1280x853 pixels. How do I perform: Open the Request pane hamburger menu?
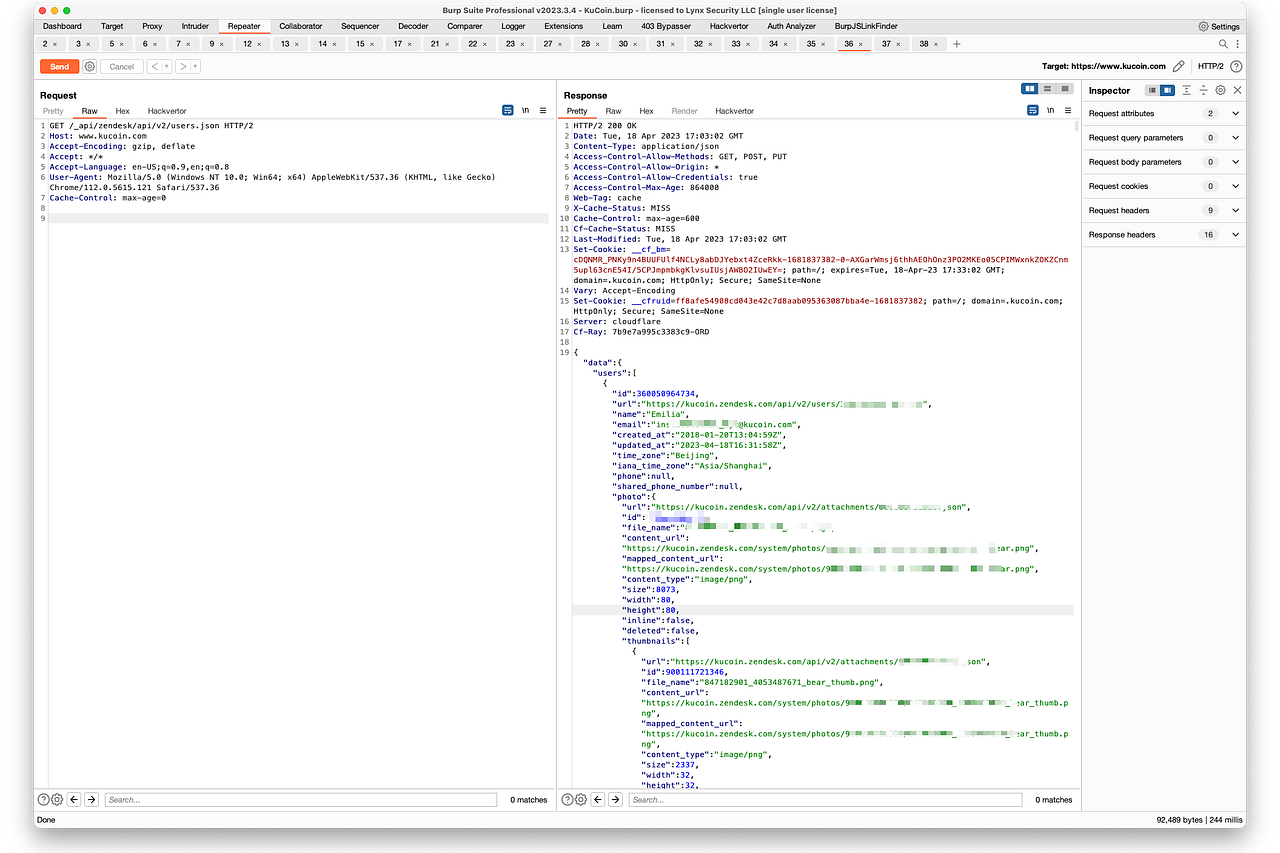point(543,110)
